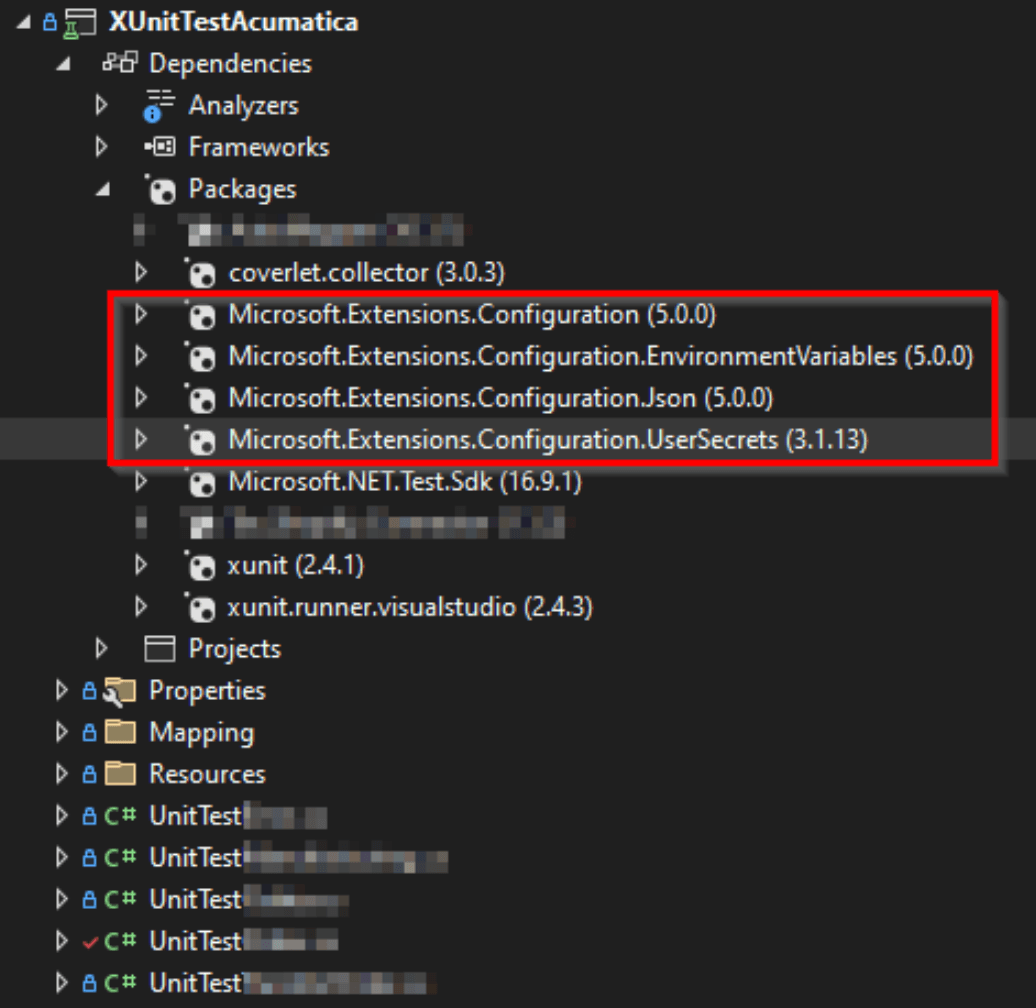This screenshot has width=1036, height=1008.
Task: Click the lock icon beside XUnitTestAcumatica
Action: point(50,22)
